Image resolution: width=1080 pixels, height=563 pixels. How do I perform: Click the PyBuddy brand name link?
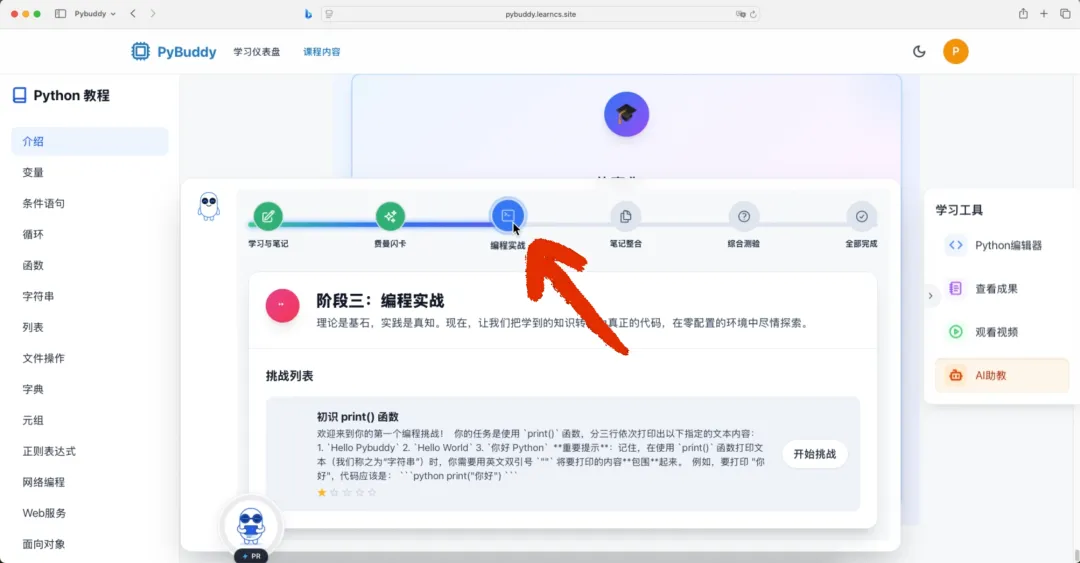coord(187,52)
